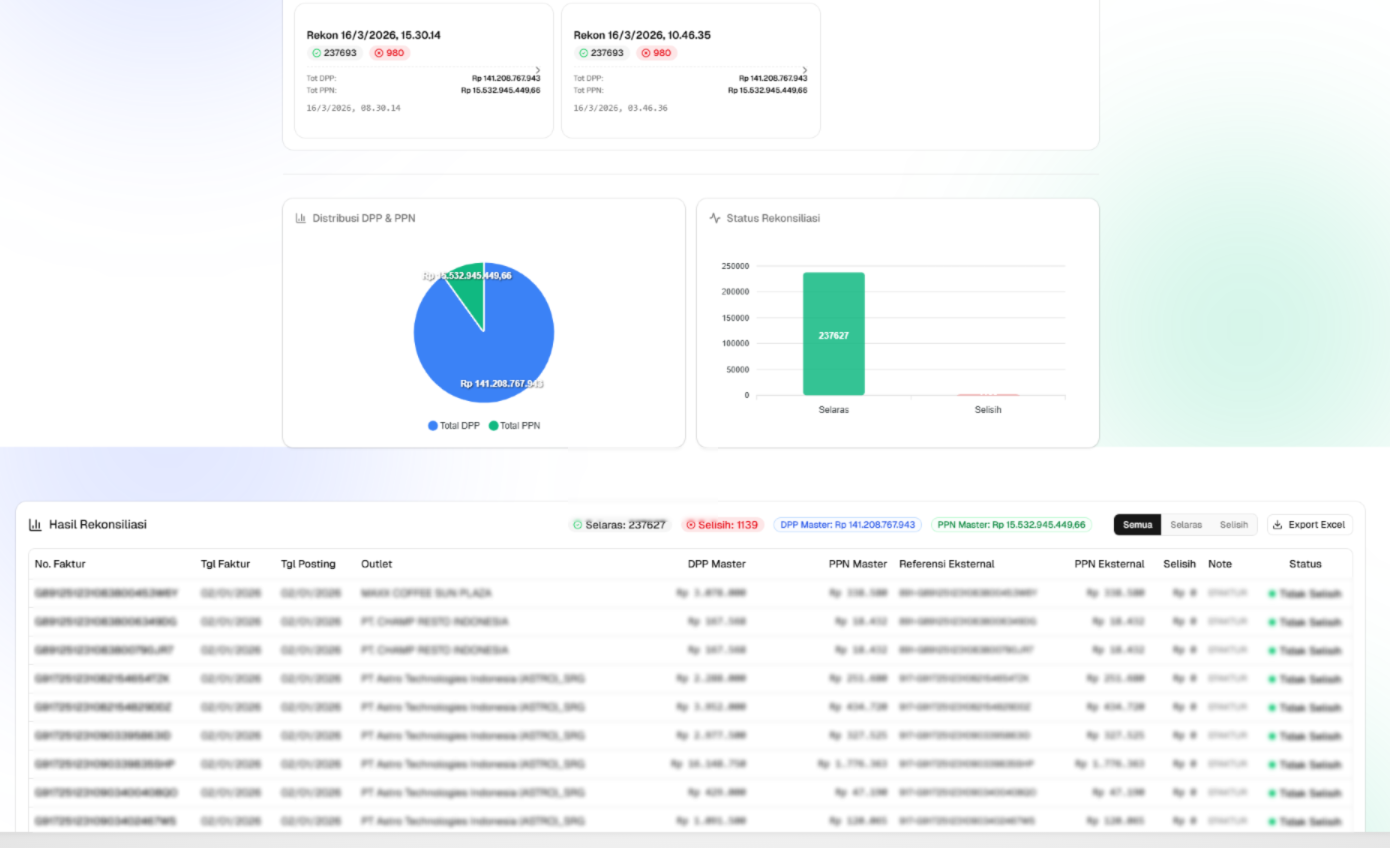This screenshot has width=1390, height=848.
Task: Expand the Rekon 16/3/2026, 10.46.35 card chevron
Action: tap(806, 69)
